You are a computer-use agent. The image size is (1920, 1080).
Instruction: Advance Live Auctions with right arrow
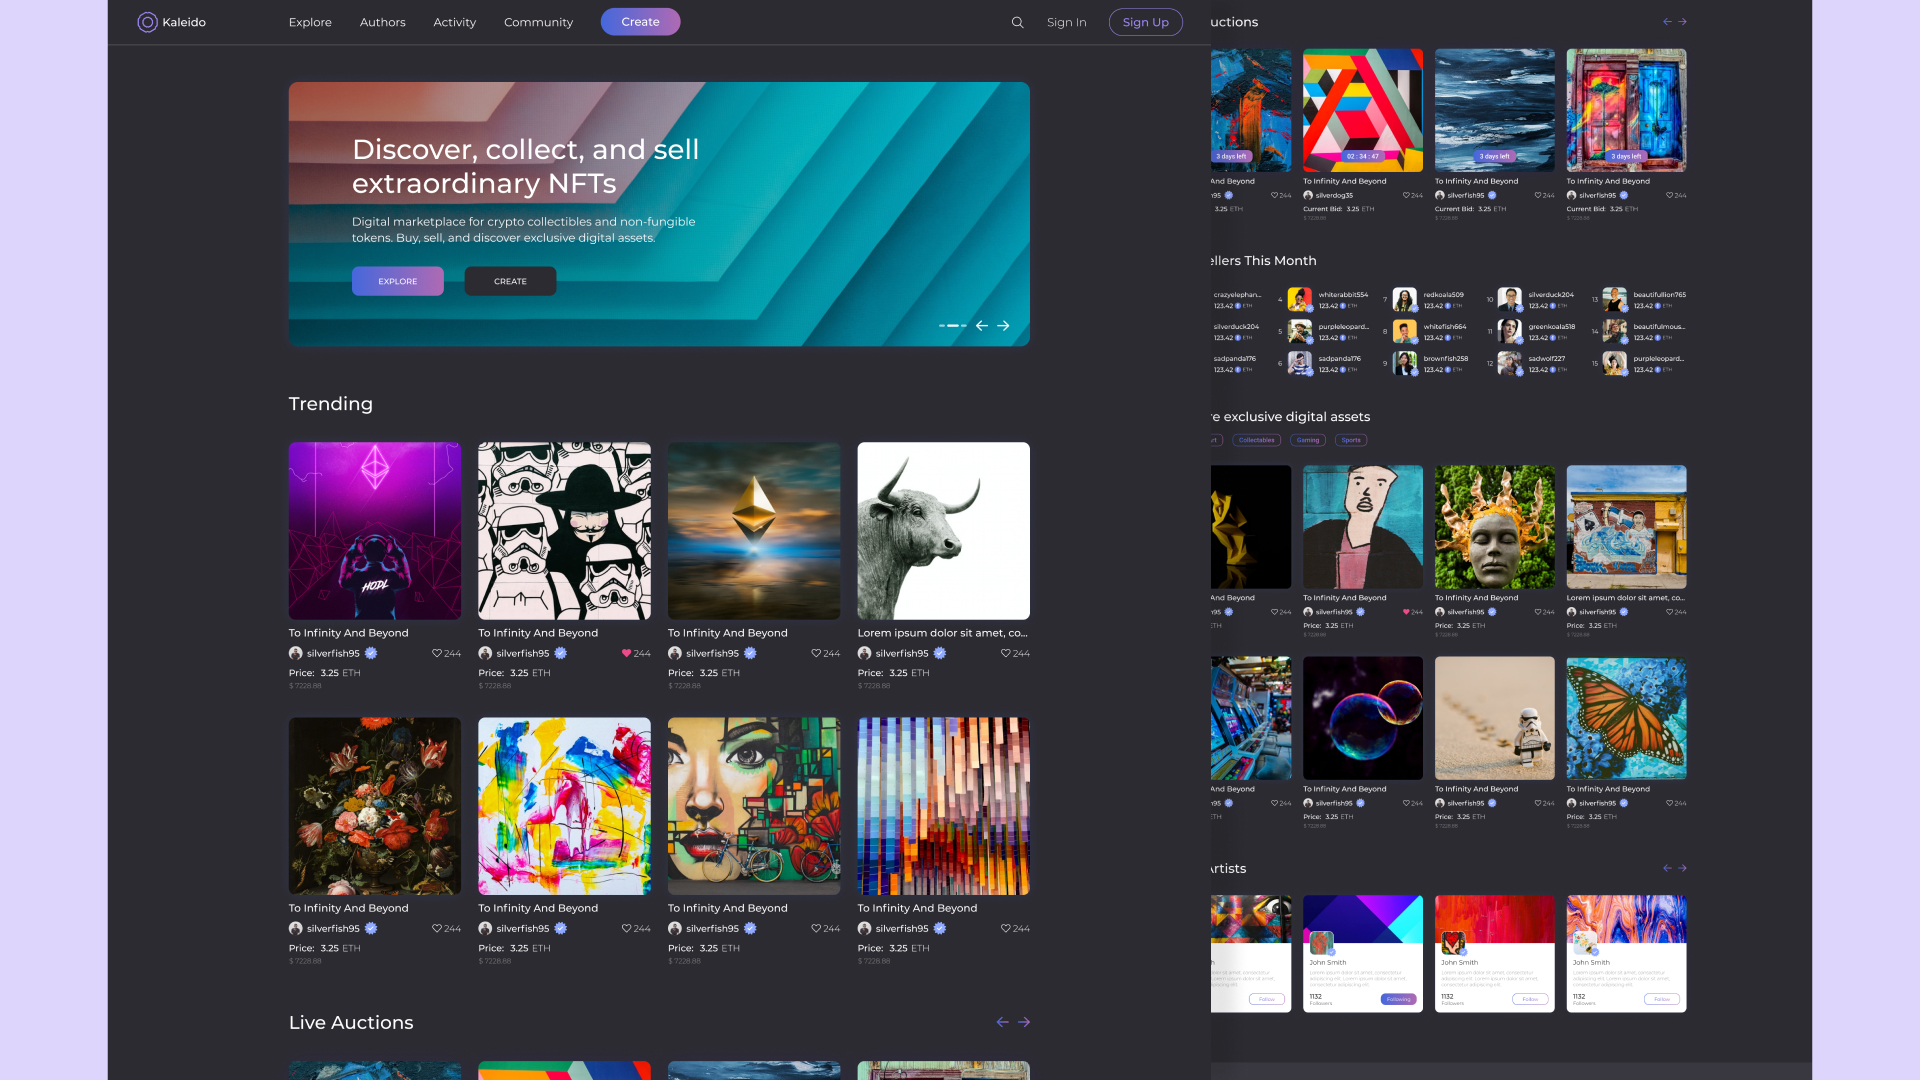click(1024, 1022)
